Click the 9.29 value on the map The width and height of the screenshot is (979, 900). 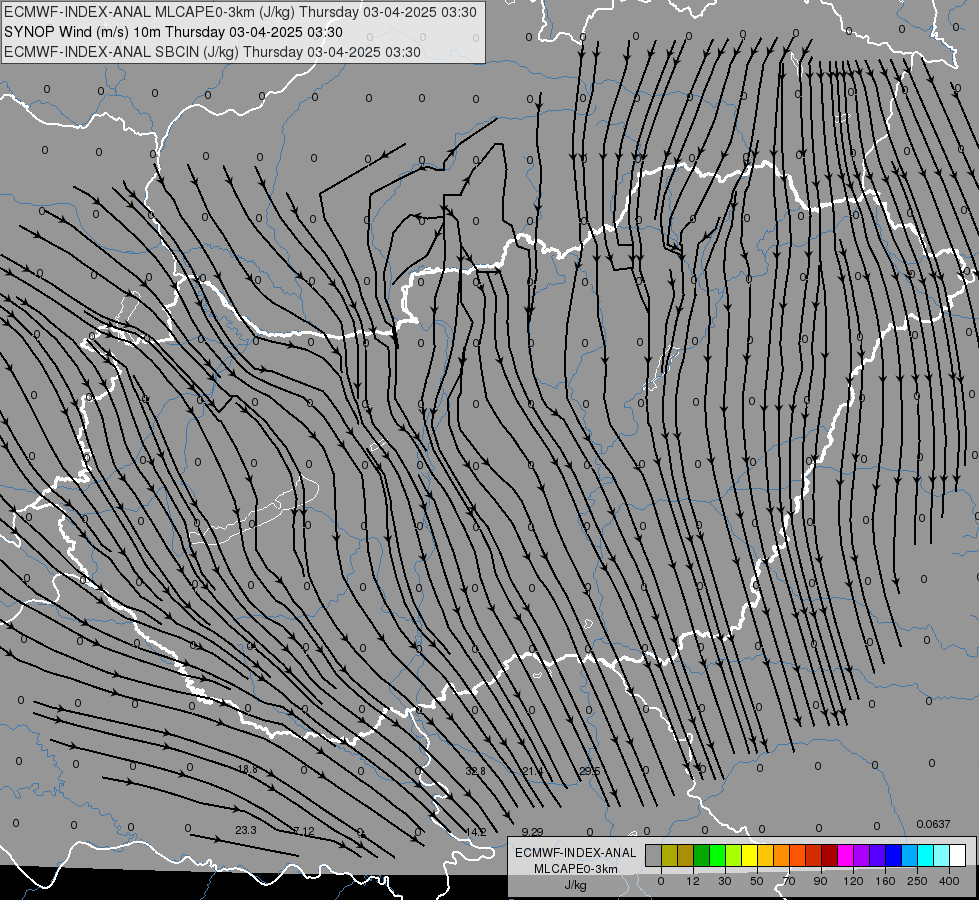pyautogui.click(x=532, y=832)
